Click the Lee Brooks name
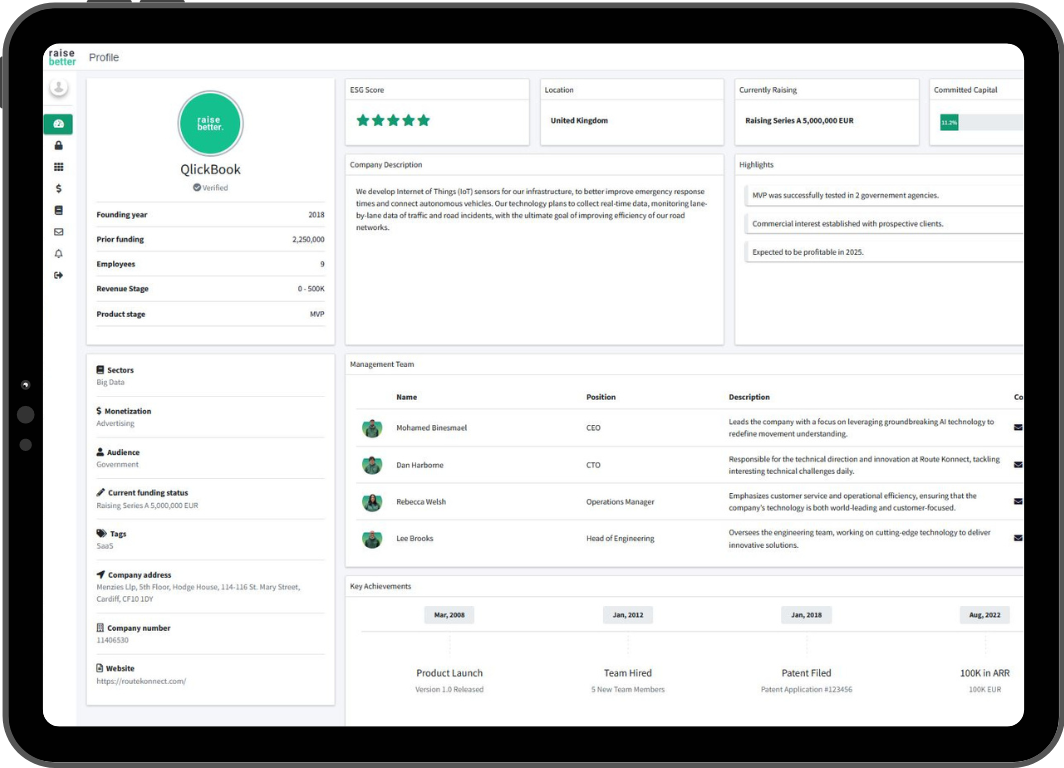This screenshot has height=768, width=1064. tap(415, 539)
